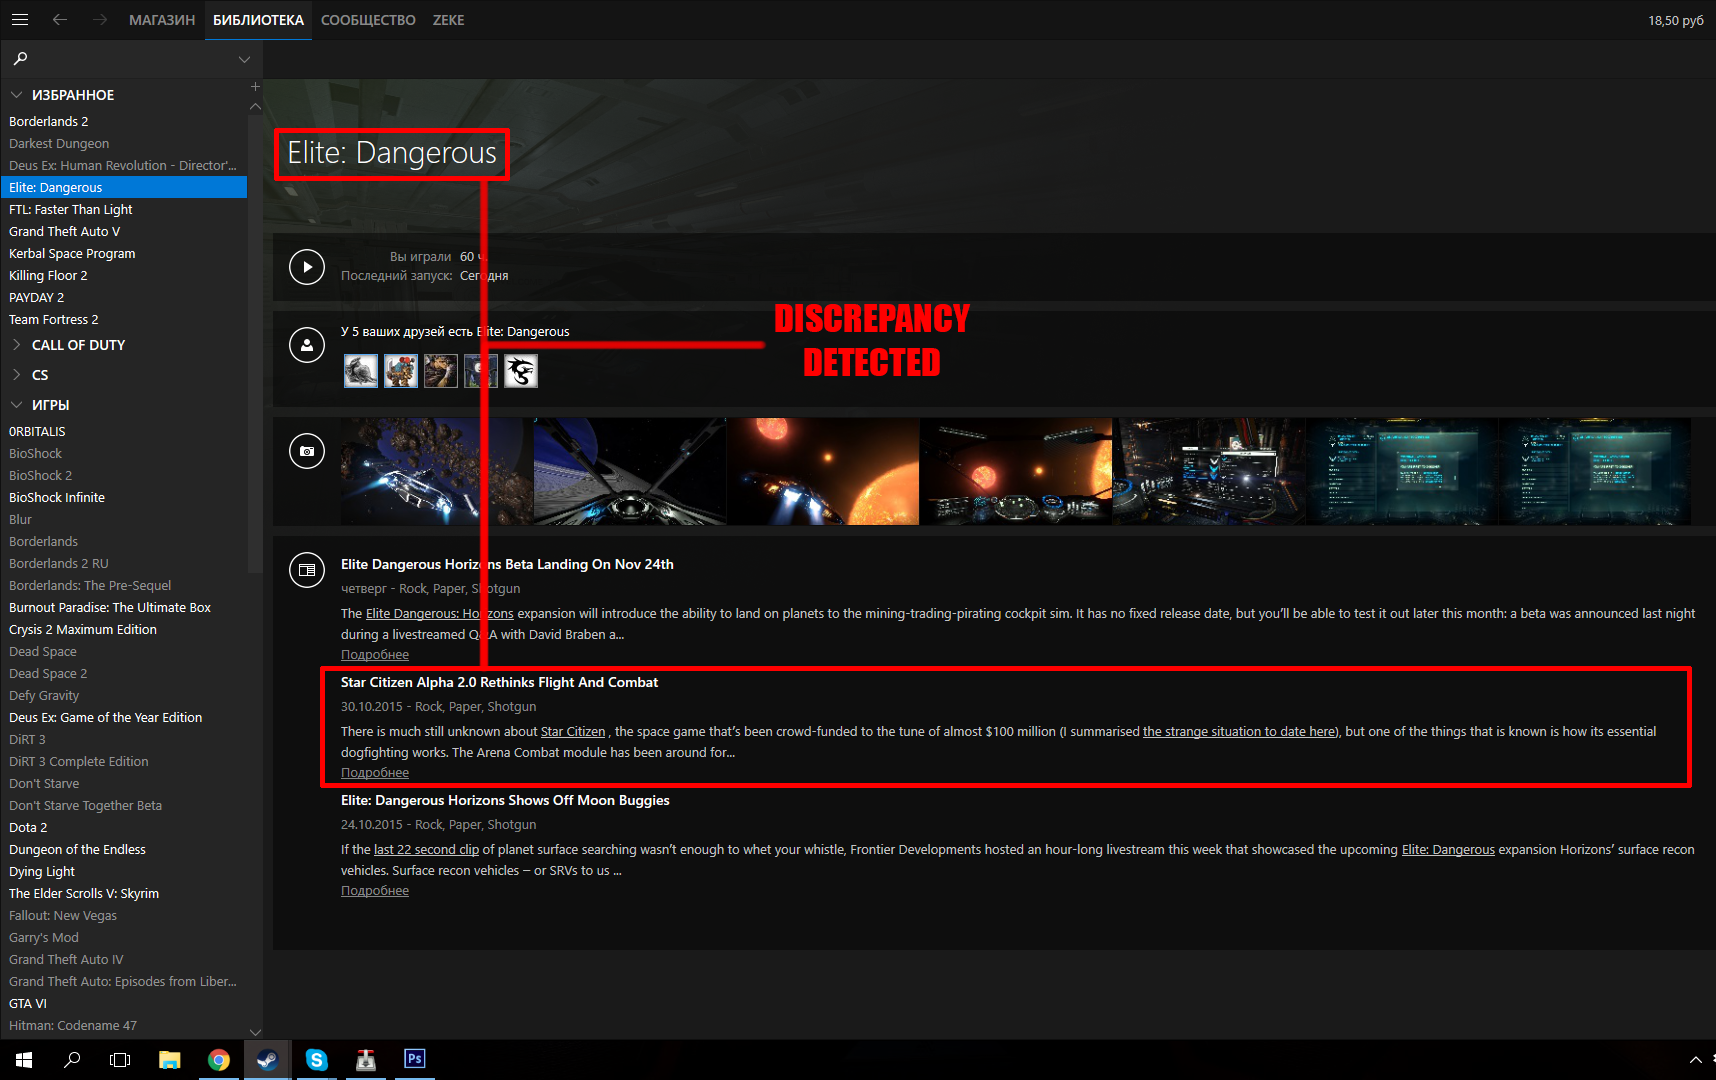Open the ZEKE profile tab
This screenshot has height=1080, width=1716.
(x=448, y=20)
